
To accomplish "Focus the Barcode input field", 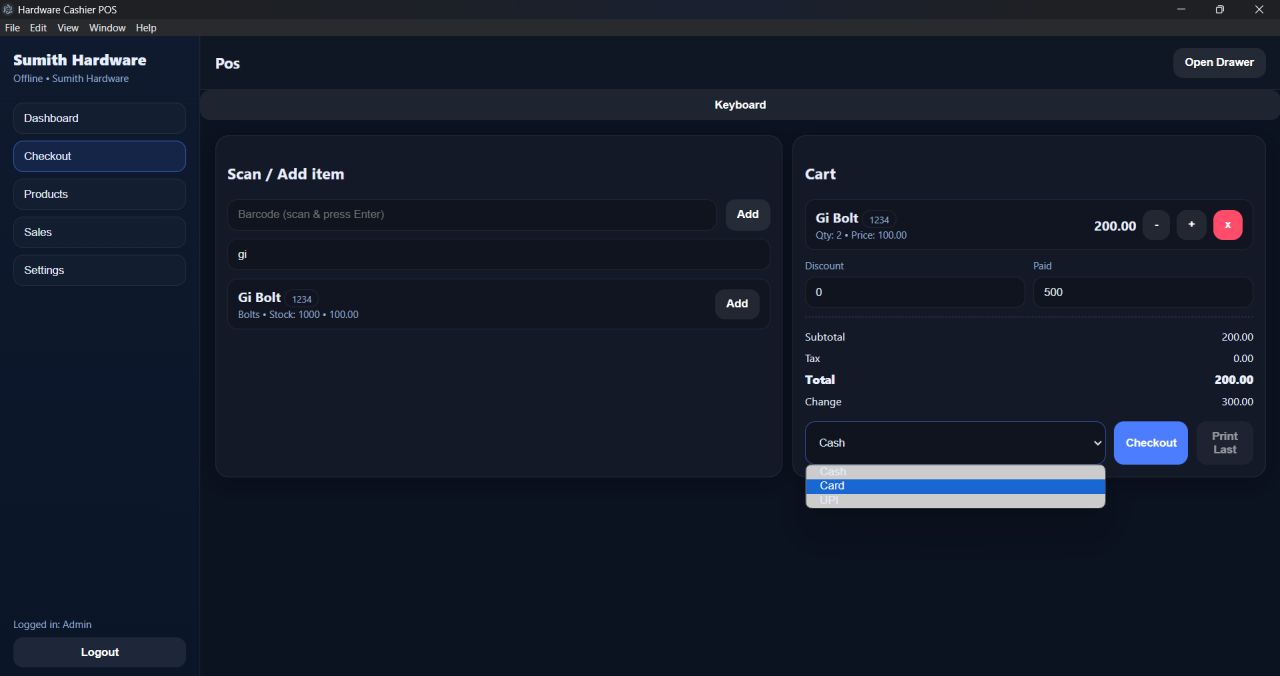I will coord(472,214).
